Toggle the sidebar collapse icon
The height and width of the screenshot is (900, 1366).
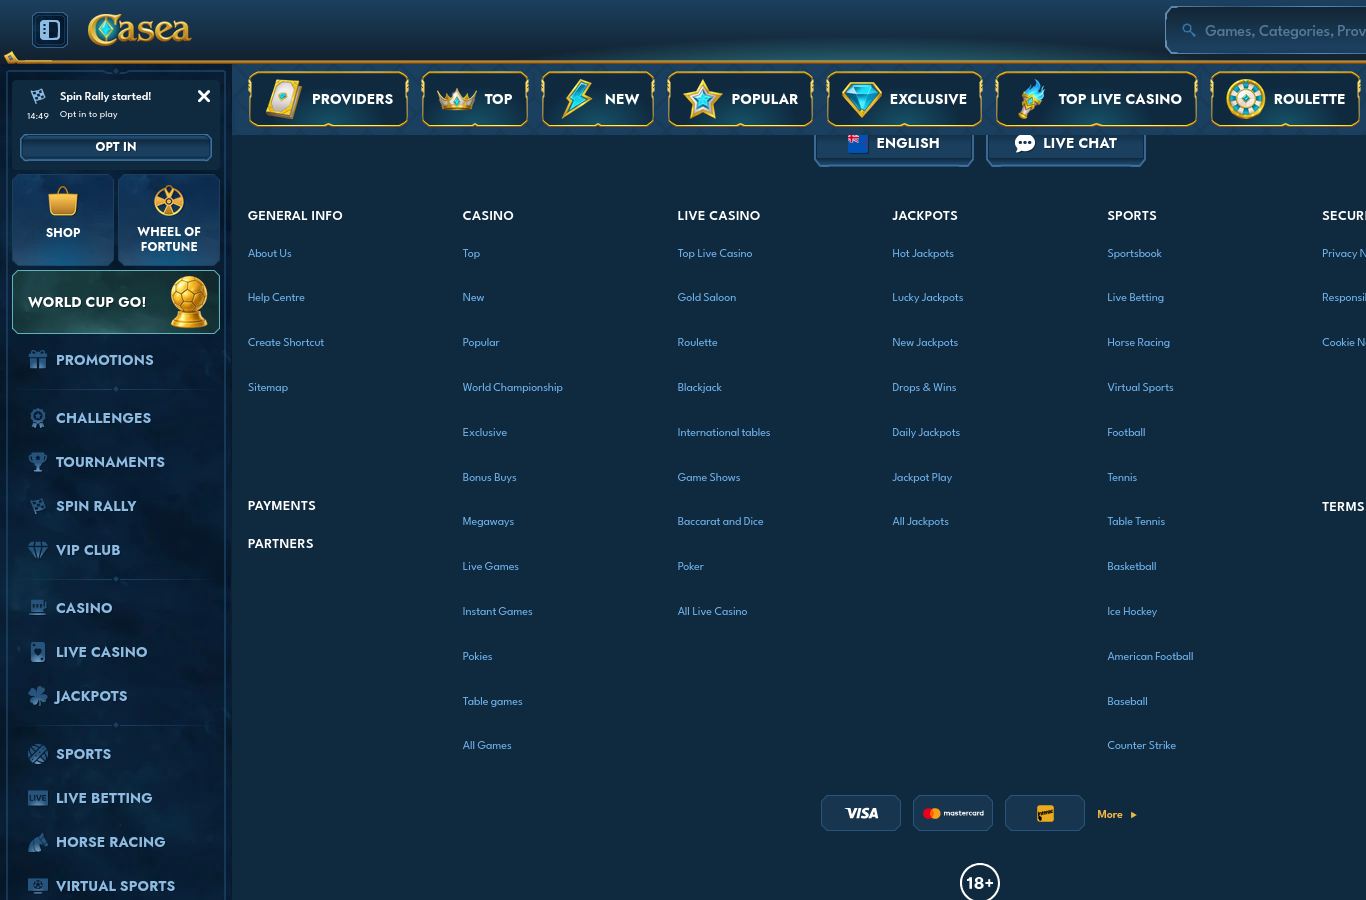click(x=50, y=30)
